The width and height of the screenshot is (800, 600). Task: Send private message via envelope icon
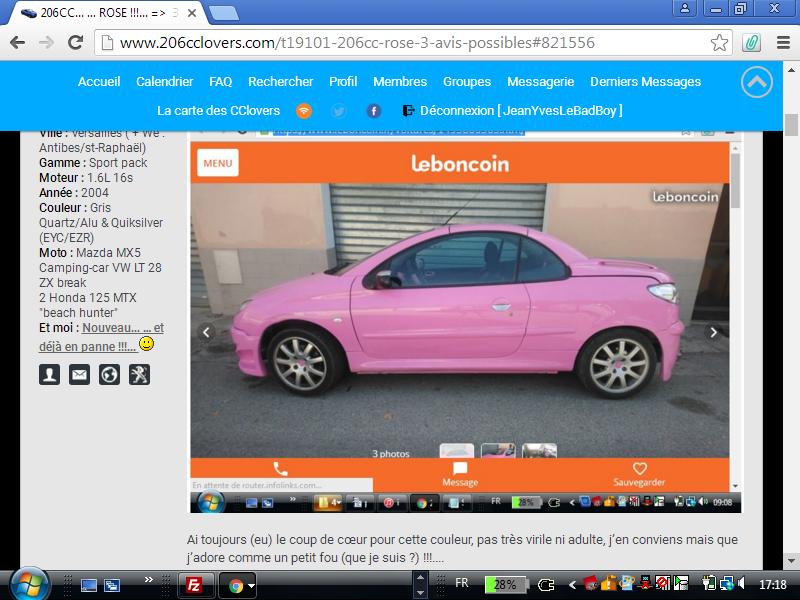pos(79,374)
